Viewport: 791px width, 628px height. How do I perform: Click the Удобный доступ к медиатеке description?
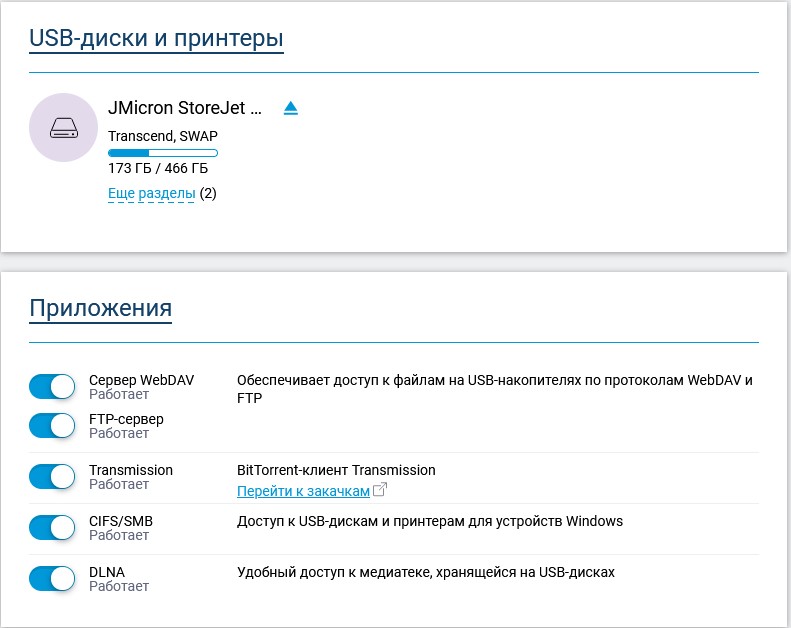[426, 573]
